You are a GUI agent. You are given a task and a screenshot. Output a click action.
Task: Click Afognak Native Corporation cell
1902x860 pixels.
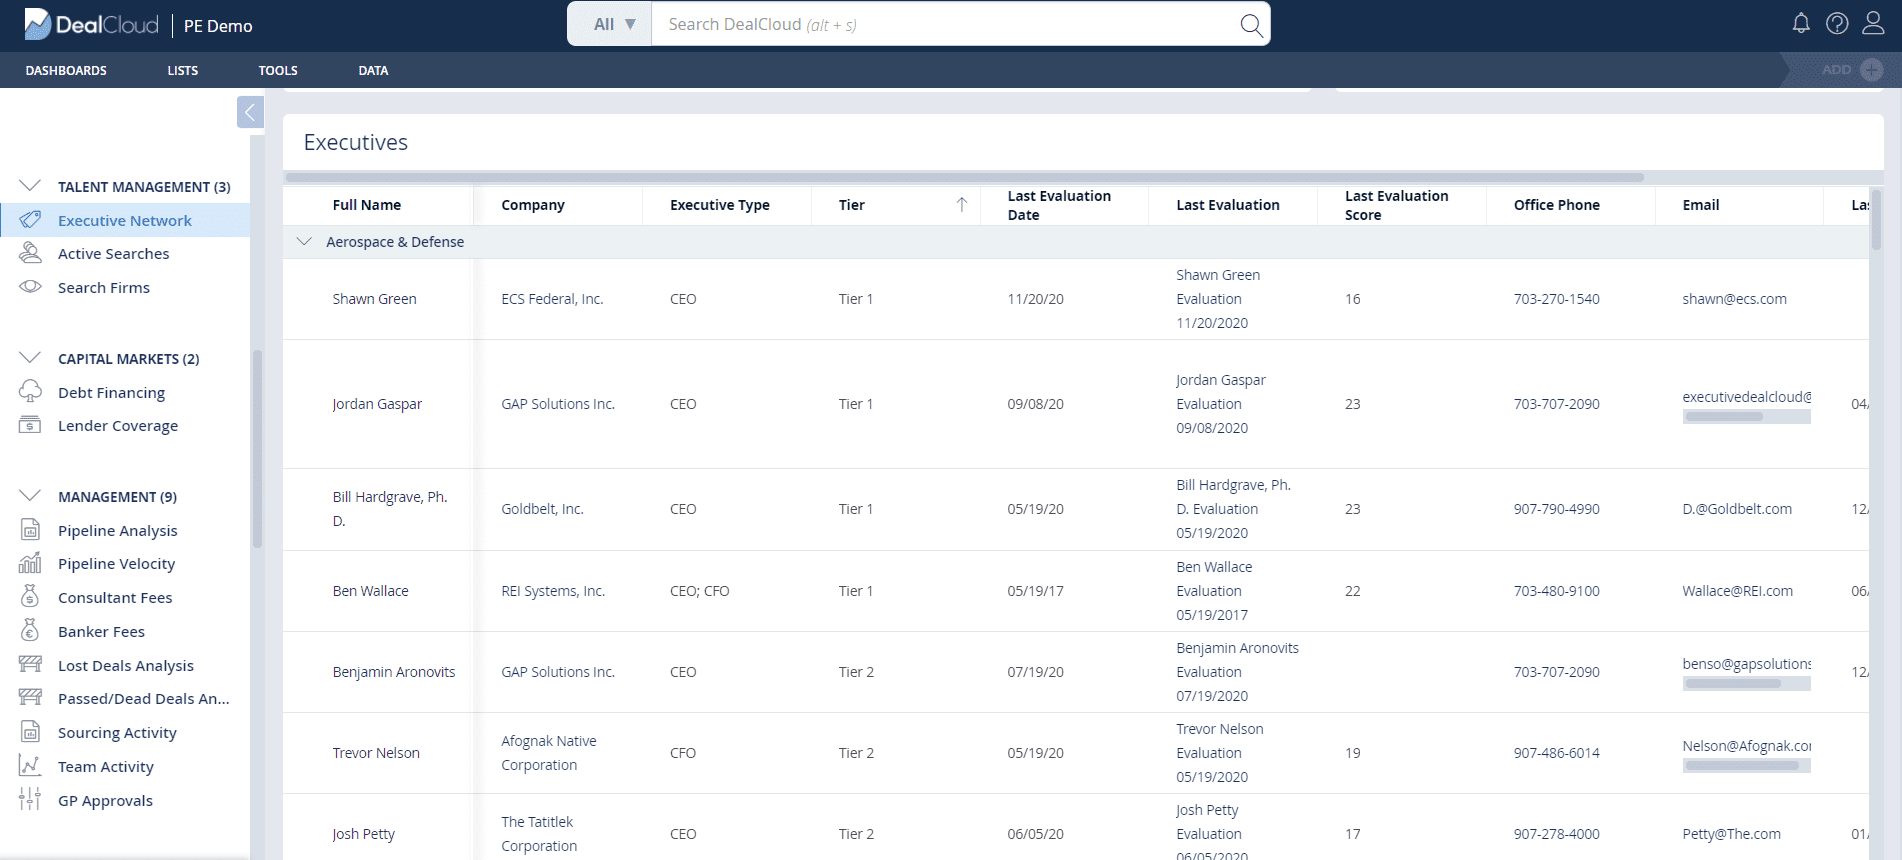[549, 753]
